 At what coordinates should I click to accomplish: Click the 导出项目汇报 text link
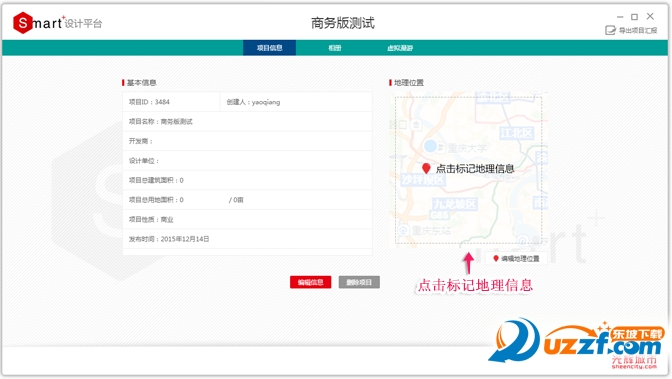(x=638, y=30)
